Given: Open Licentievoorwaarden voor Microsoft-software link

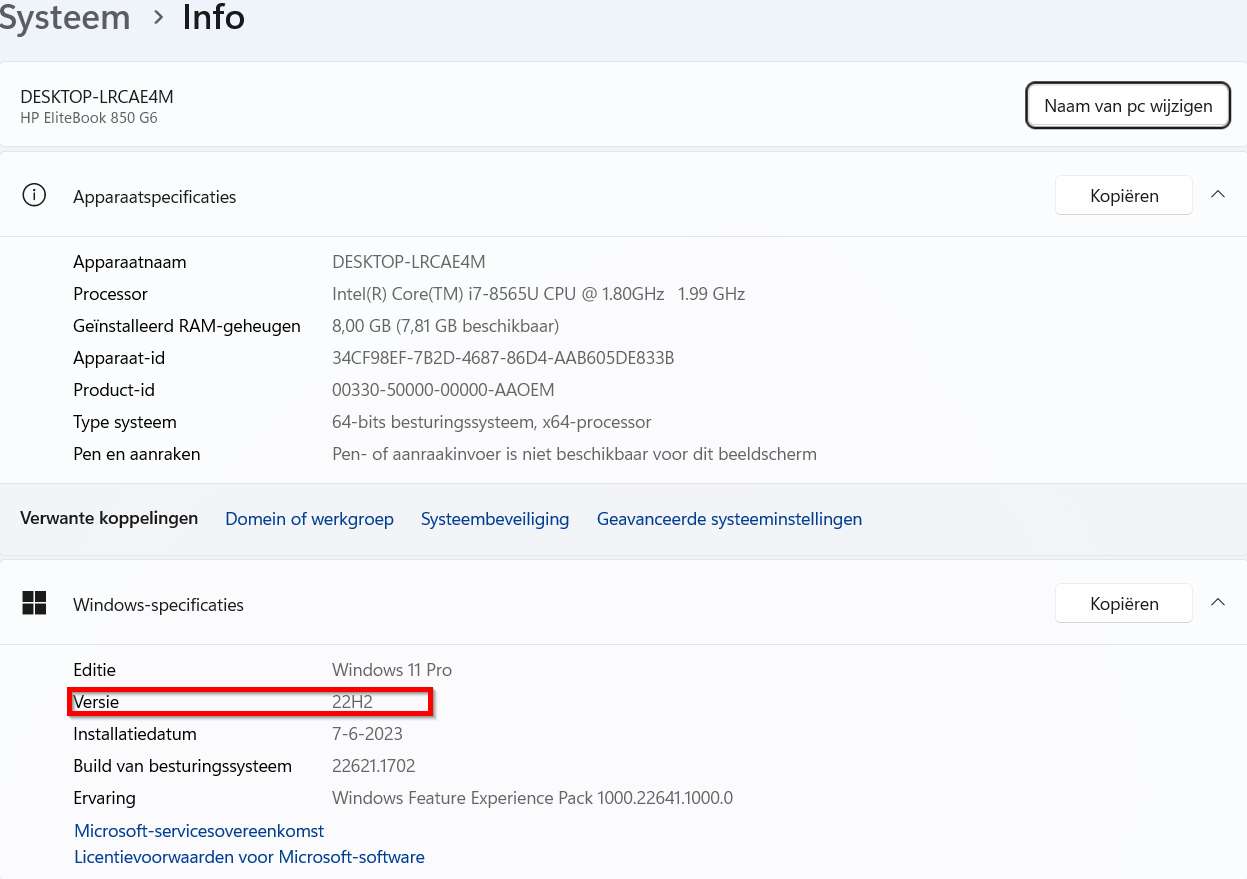Looking at the screenshot, I should (x=249, y=857).
